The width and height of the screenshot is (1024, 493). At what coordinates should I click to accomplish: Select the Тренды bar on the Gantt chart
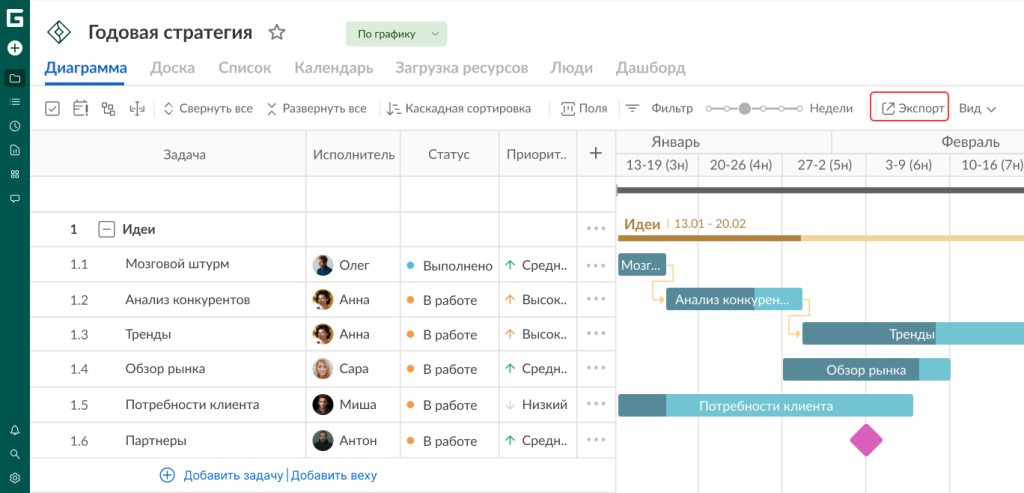click(x=912, y=334)
